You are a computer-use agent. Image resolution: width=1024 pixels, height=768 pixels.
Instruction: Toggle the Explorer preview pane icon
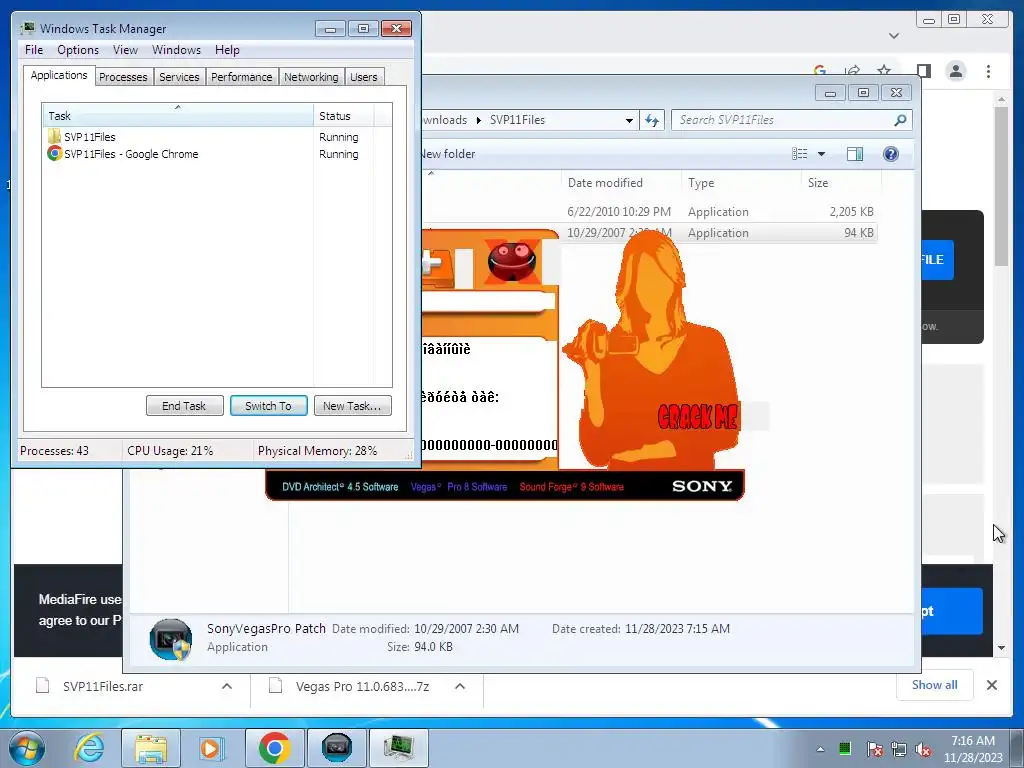pyautogui.click(x=854, y=154)
